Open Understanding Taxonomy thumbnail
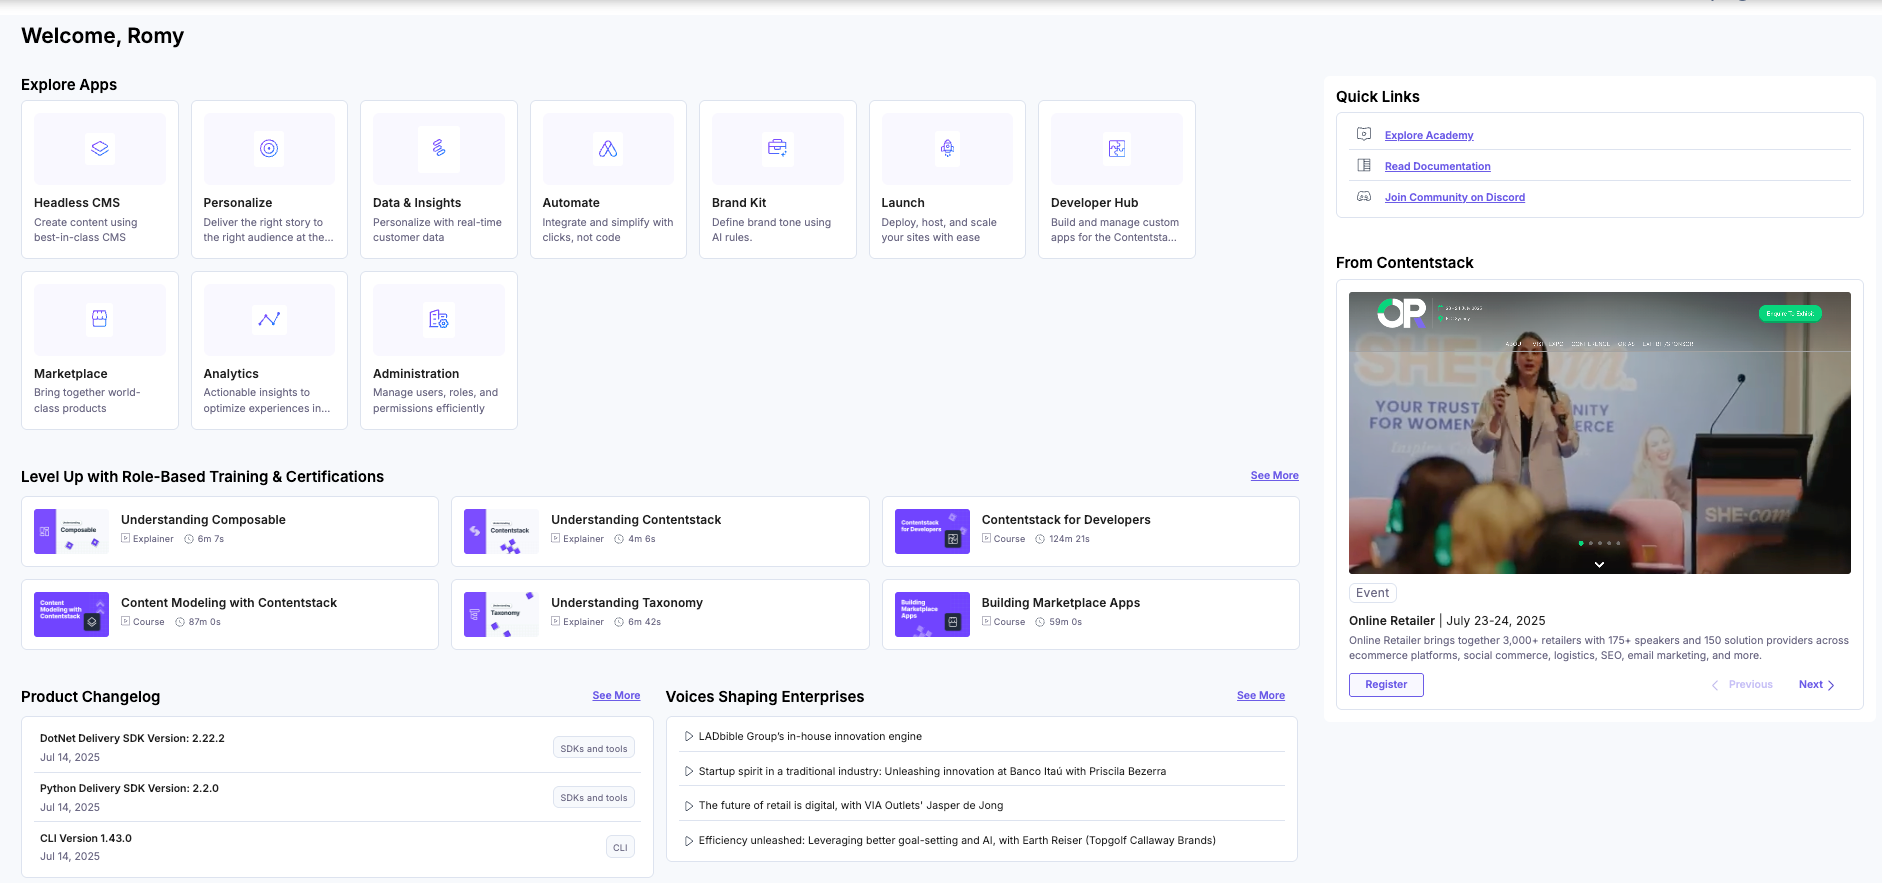This screenshot has height=883, width=1882. coord(501,614)
